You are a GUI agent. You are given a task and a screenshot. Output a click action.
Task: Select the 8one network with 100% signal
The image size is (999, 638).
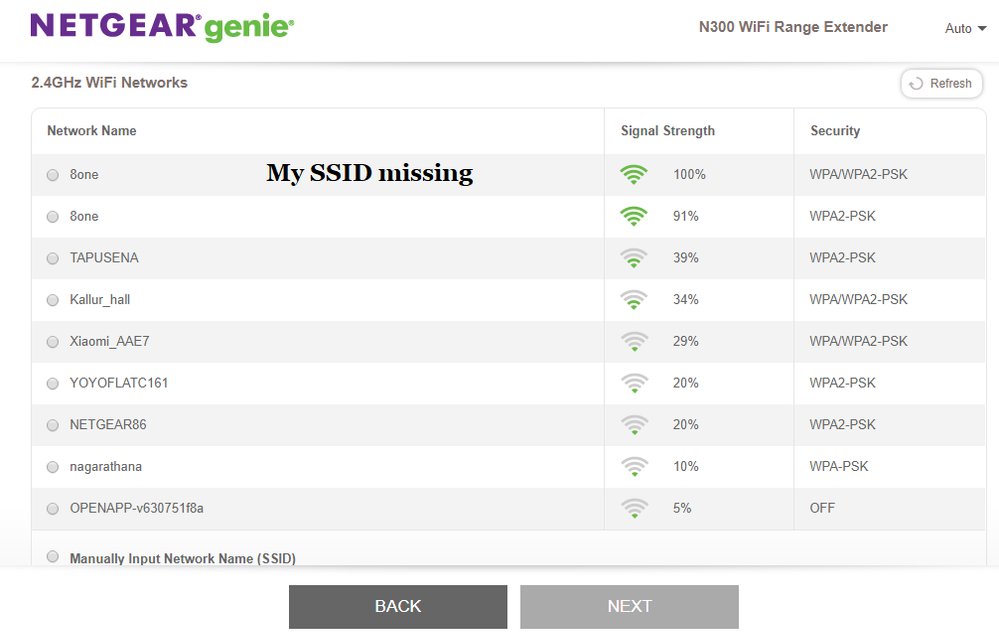53,175
